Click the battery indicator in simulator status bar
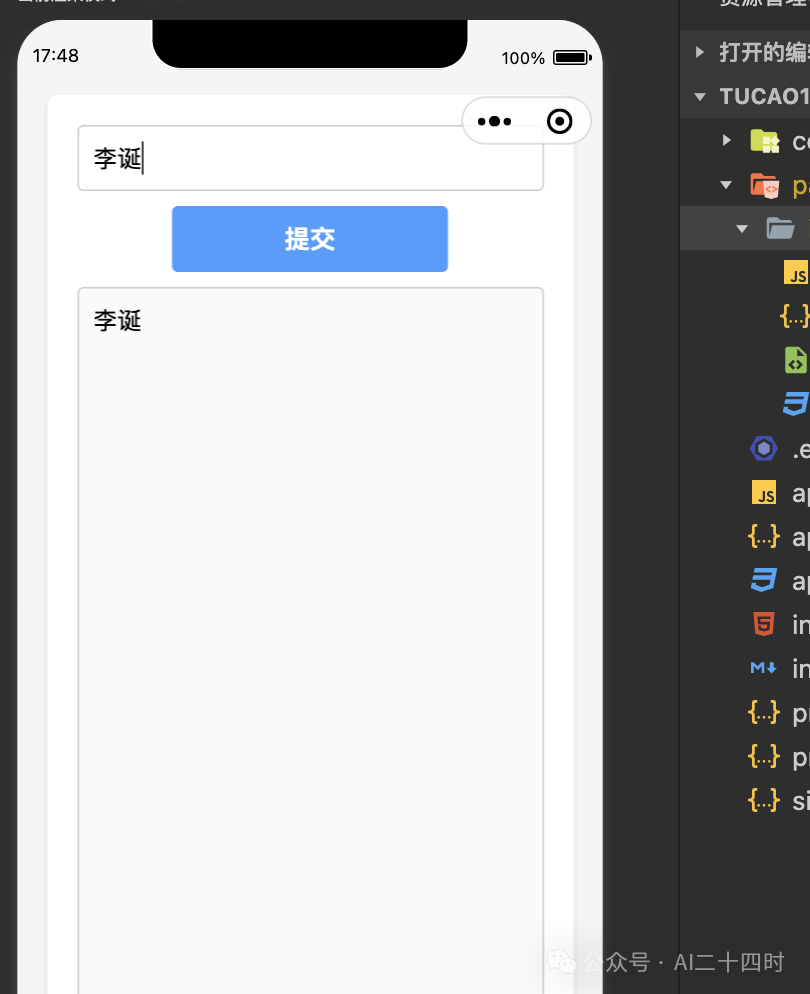The height and width of the screenshot is (994, 810). (x=572, y=58)
